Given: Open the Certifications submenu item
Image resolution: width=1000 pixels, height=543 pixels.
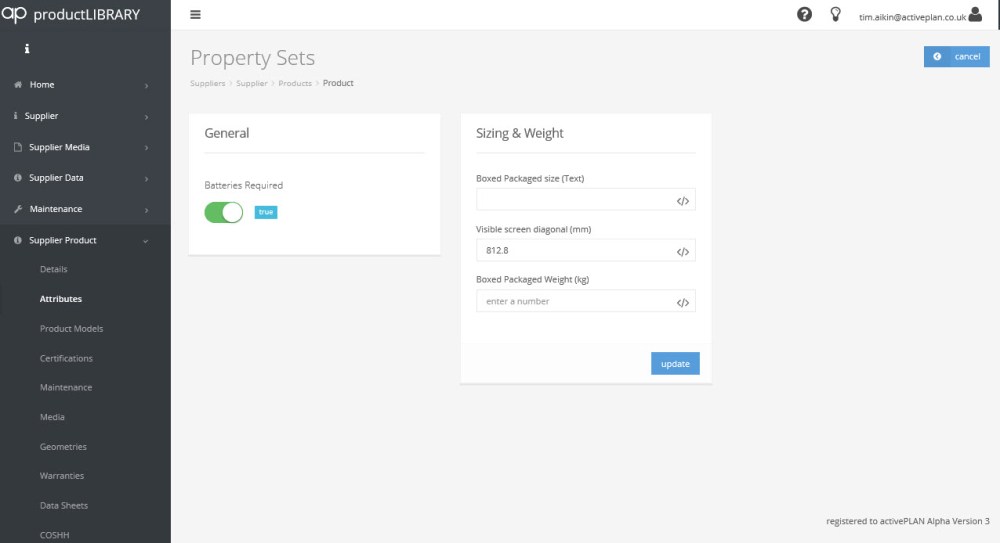Looking at the screenshot, I should pyautogui.click(x=66, y=358).
